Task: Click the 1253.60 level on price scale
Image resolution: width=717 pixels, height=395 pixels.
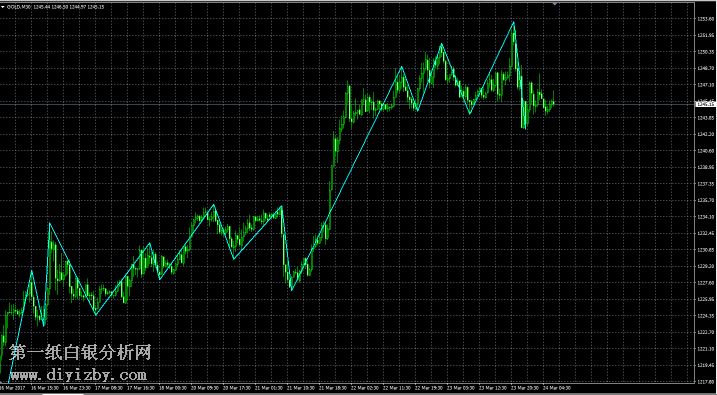Action: 705,19
